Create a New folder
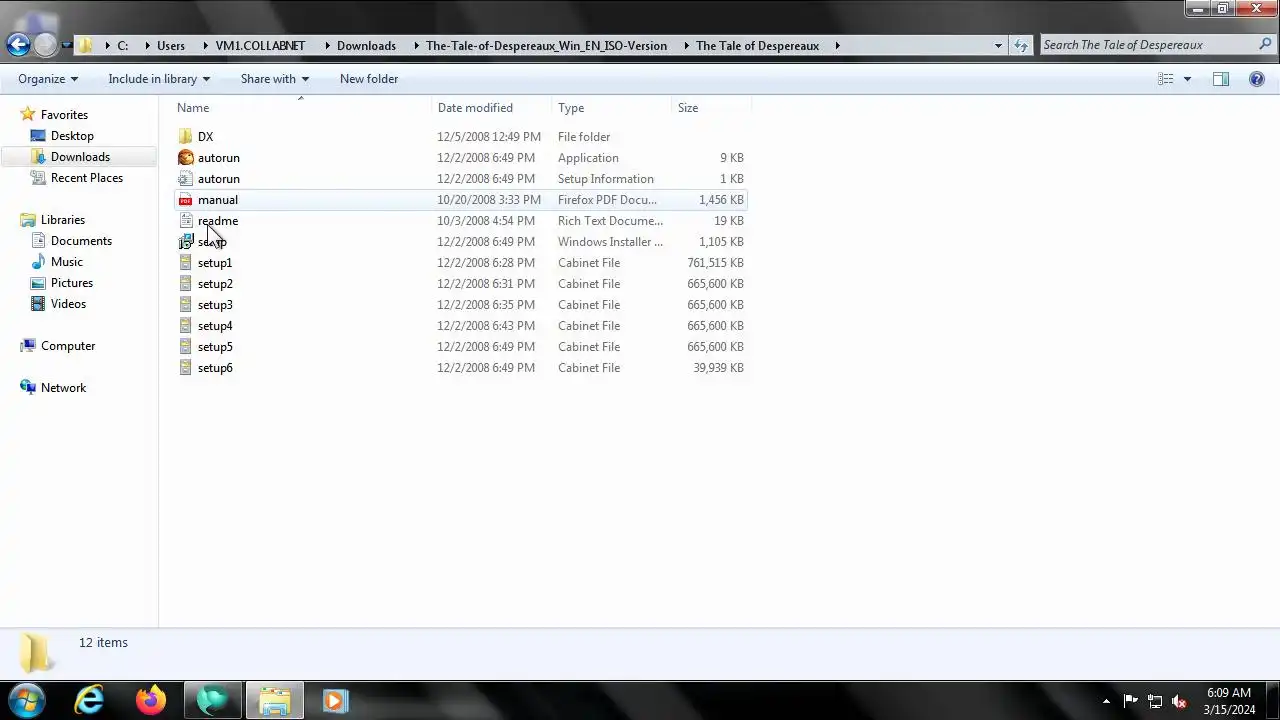 (369, 79)
